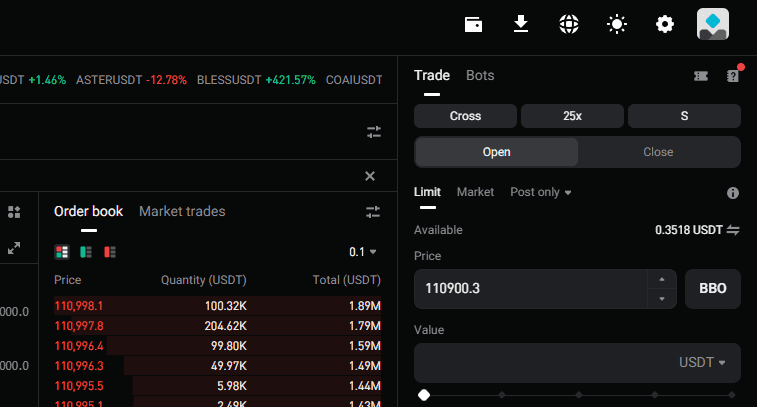757x407 pixels.
Task: Toggle light theme with sun icon
Action: (617, 24)
